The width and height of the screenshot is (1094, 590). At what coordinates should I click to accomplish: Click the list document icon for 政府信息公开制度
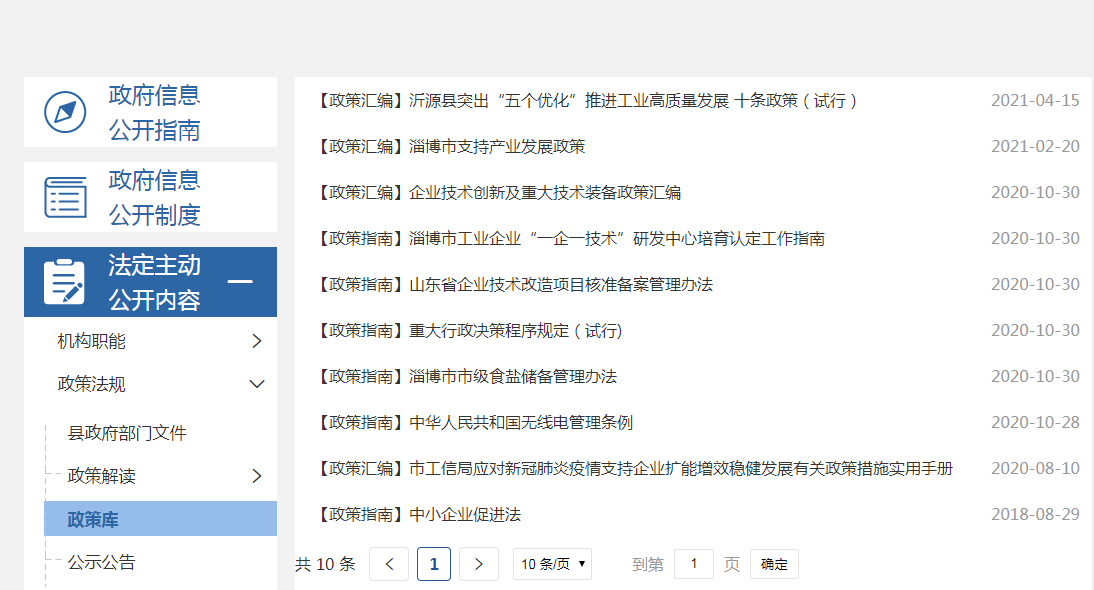tap(65, 197)
